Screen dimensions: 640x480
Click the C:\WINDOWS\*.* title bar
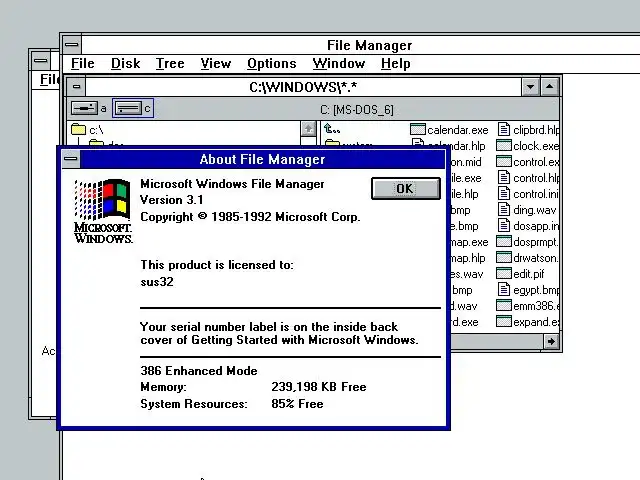pos(303,87)
